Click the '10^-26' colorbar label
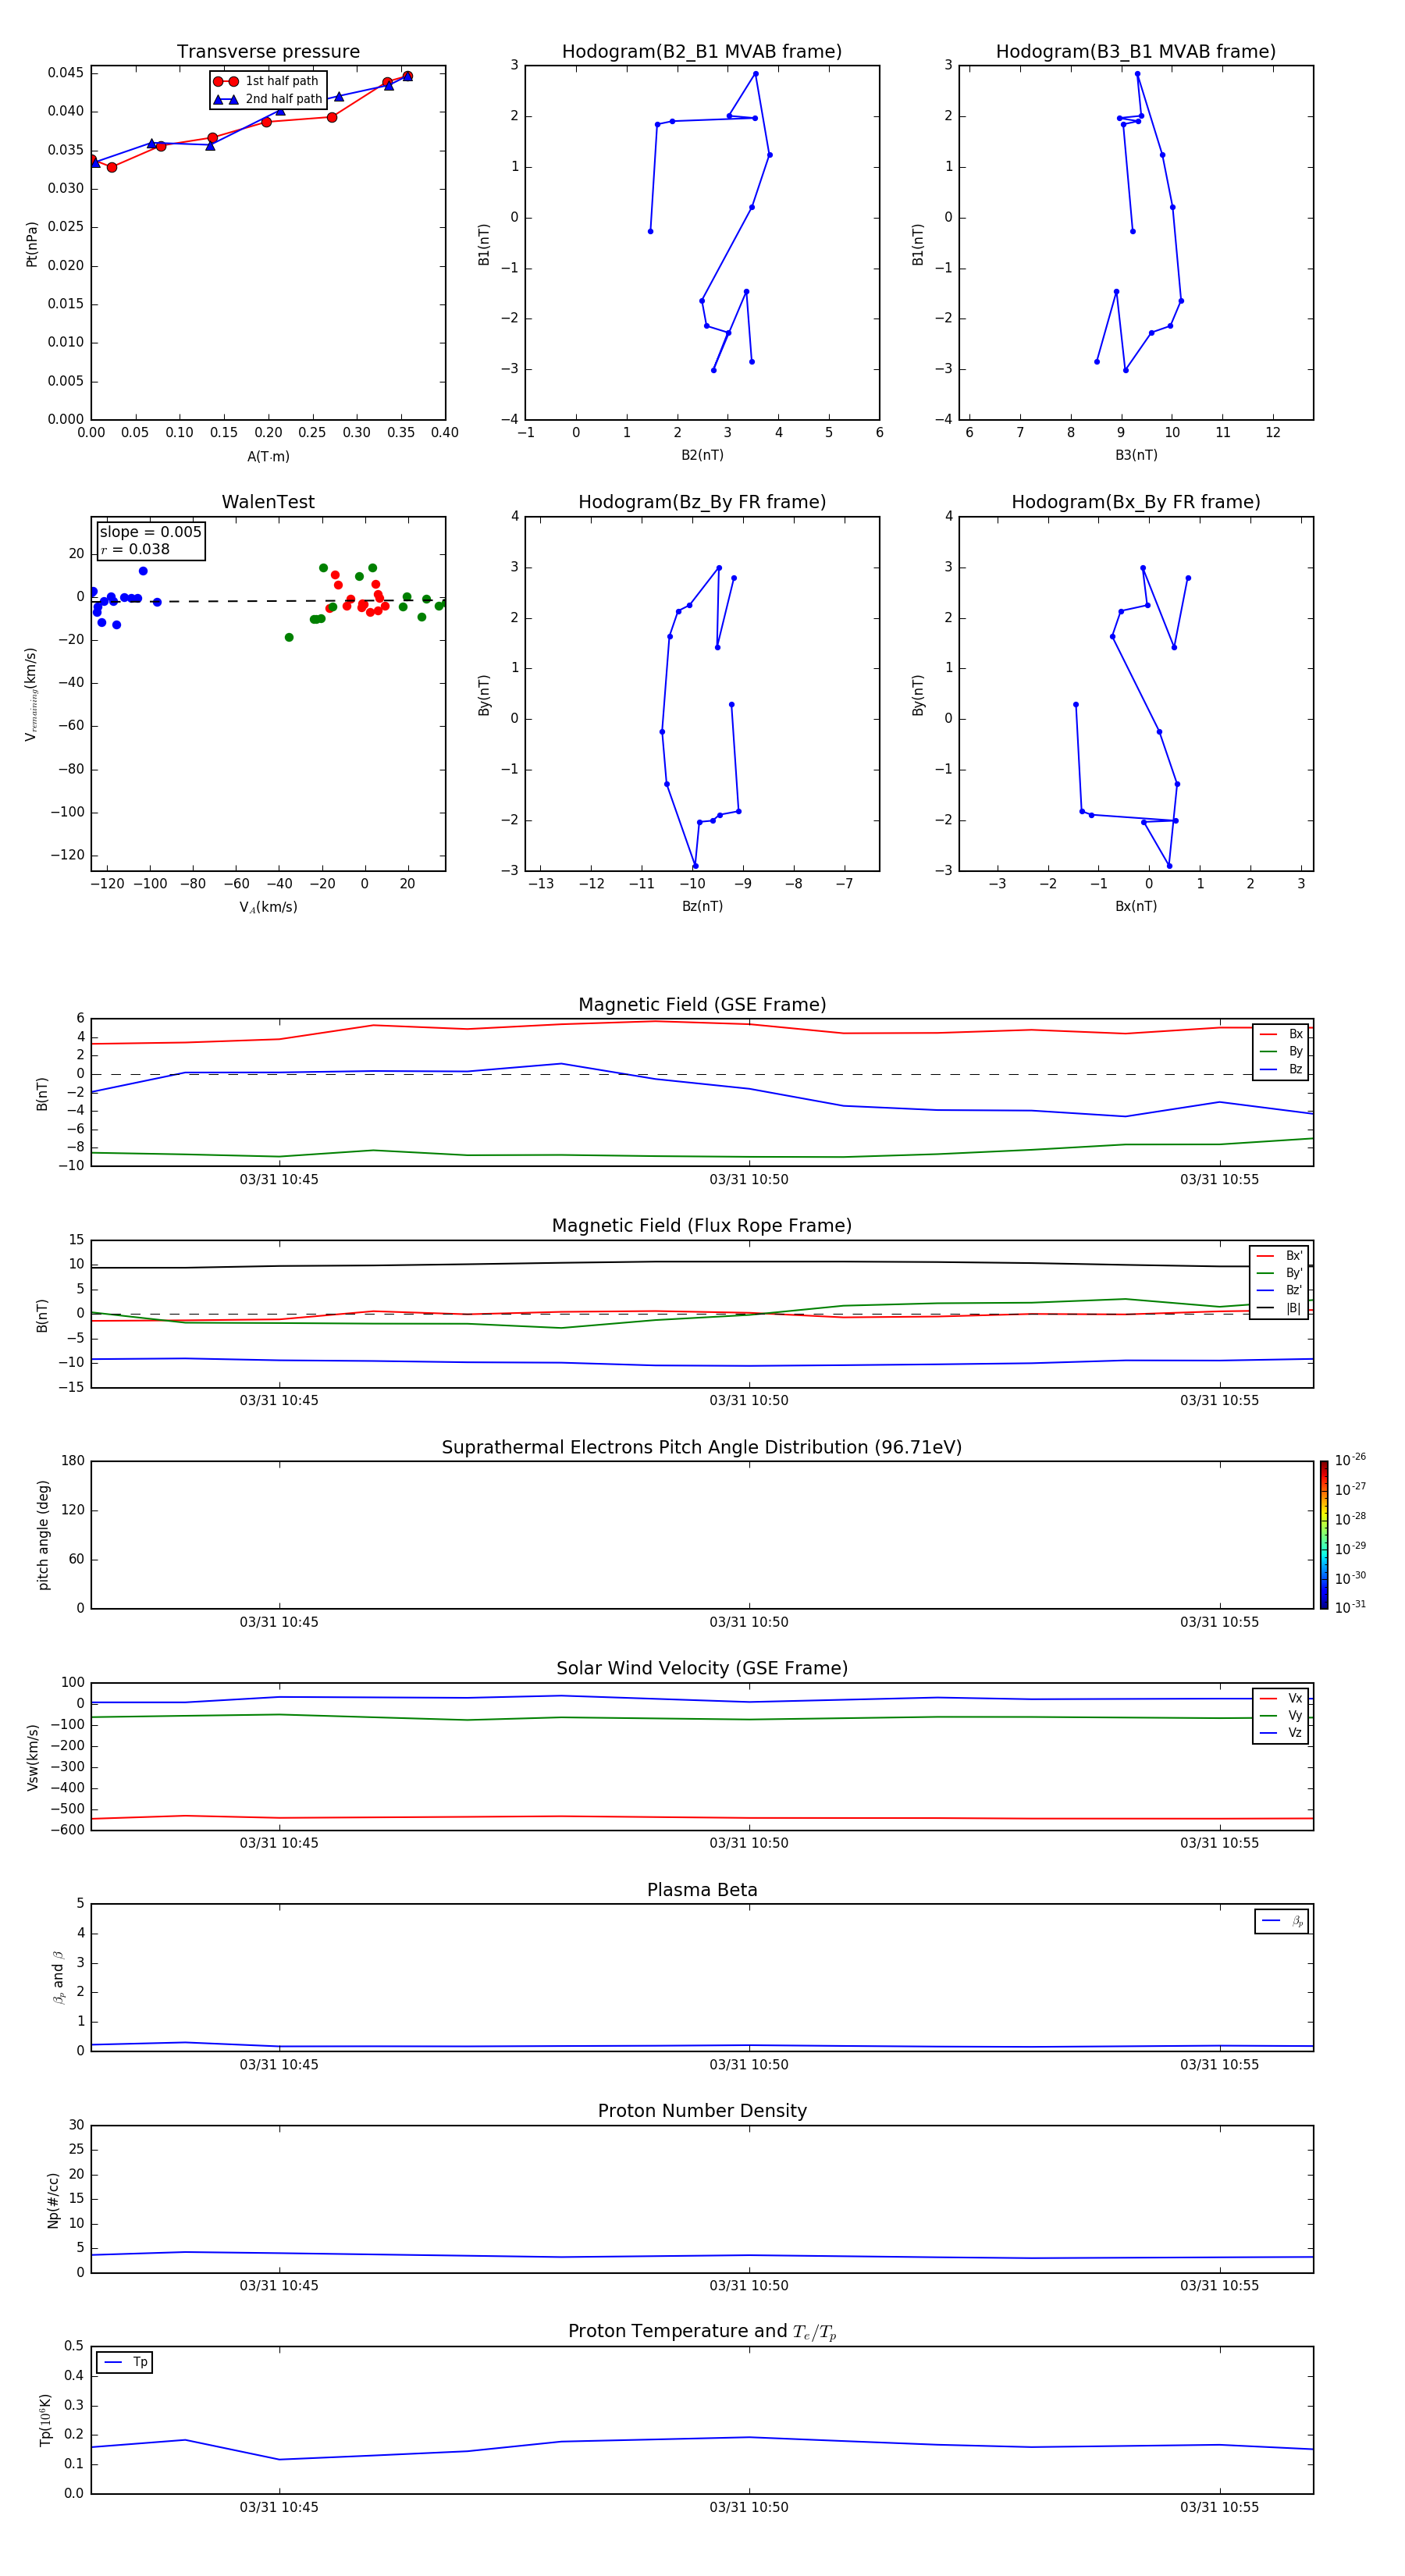 click(1350, 1460)
